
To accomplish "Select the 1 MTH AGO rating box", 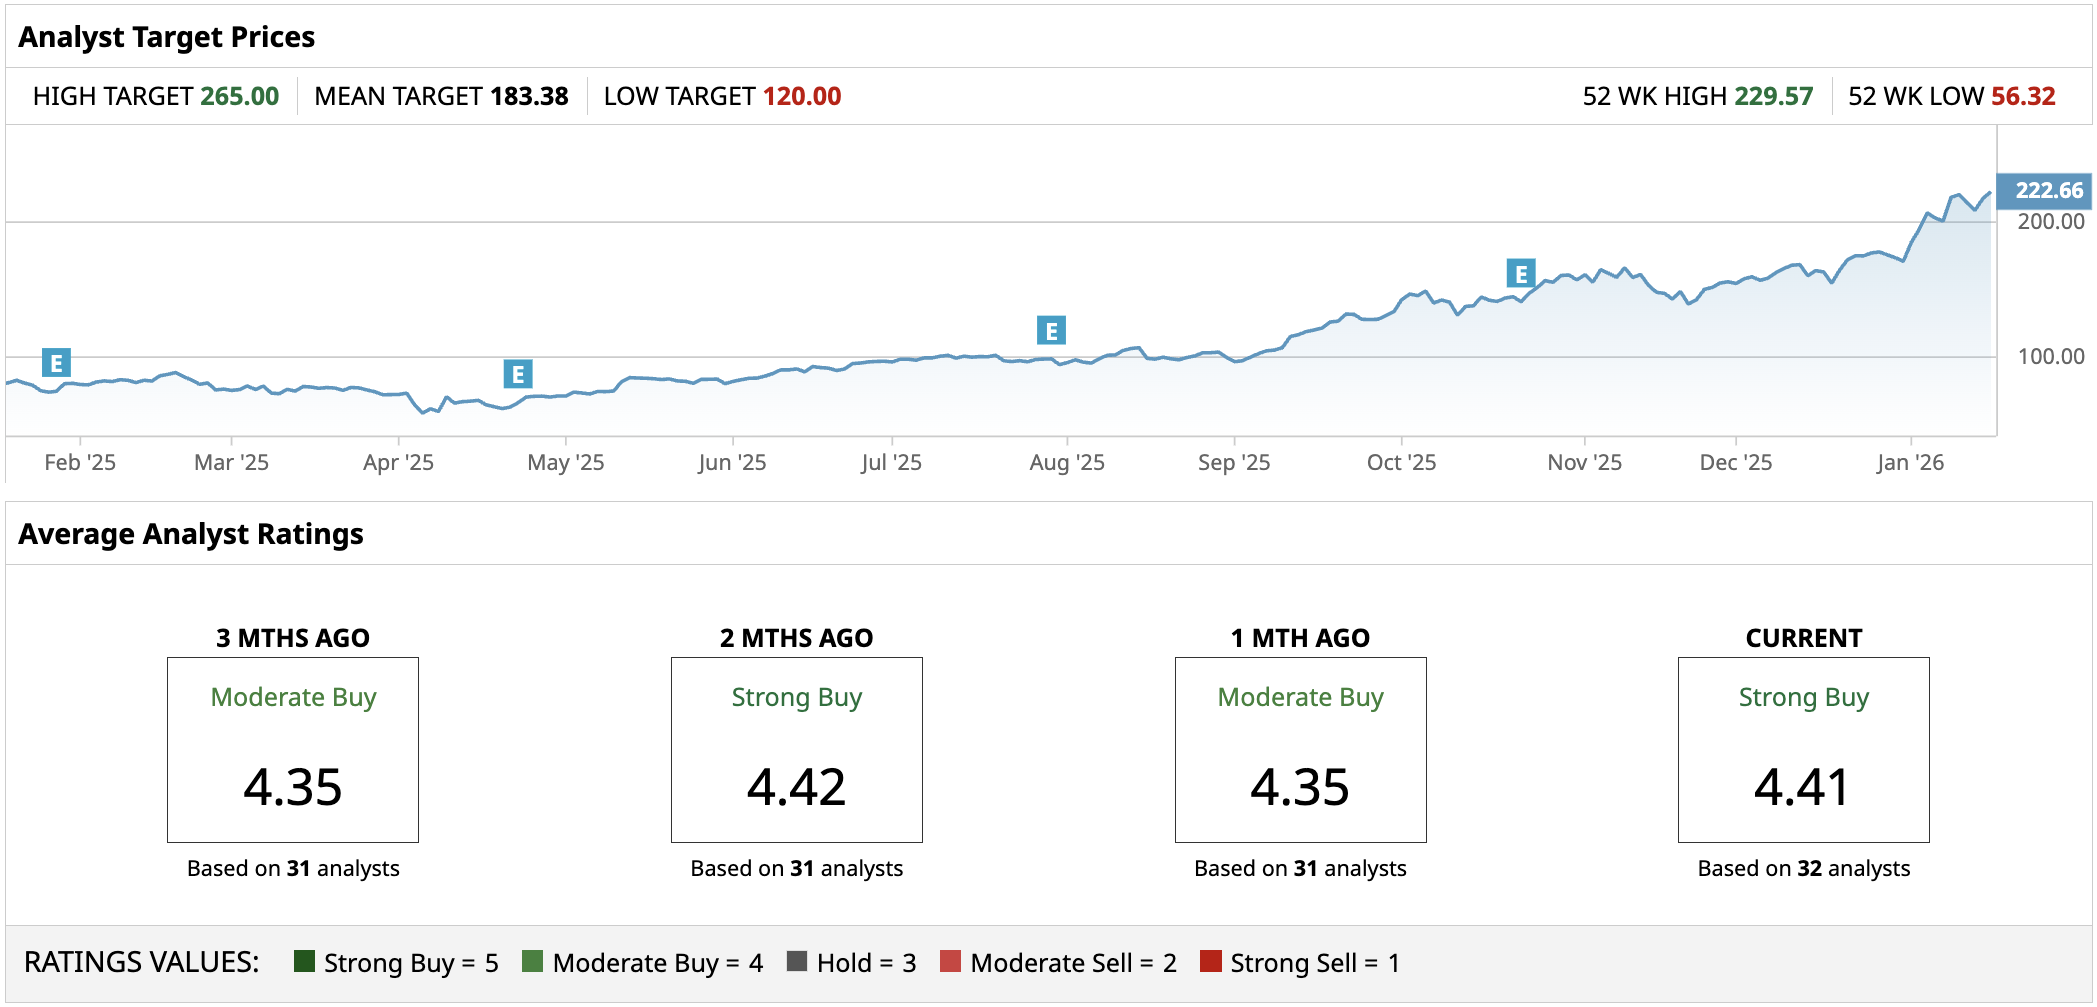I will (1300, 750).
